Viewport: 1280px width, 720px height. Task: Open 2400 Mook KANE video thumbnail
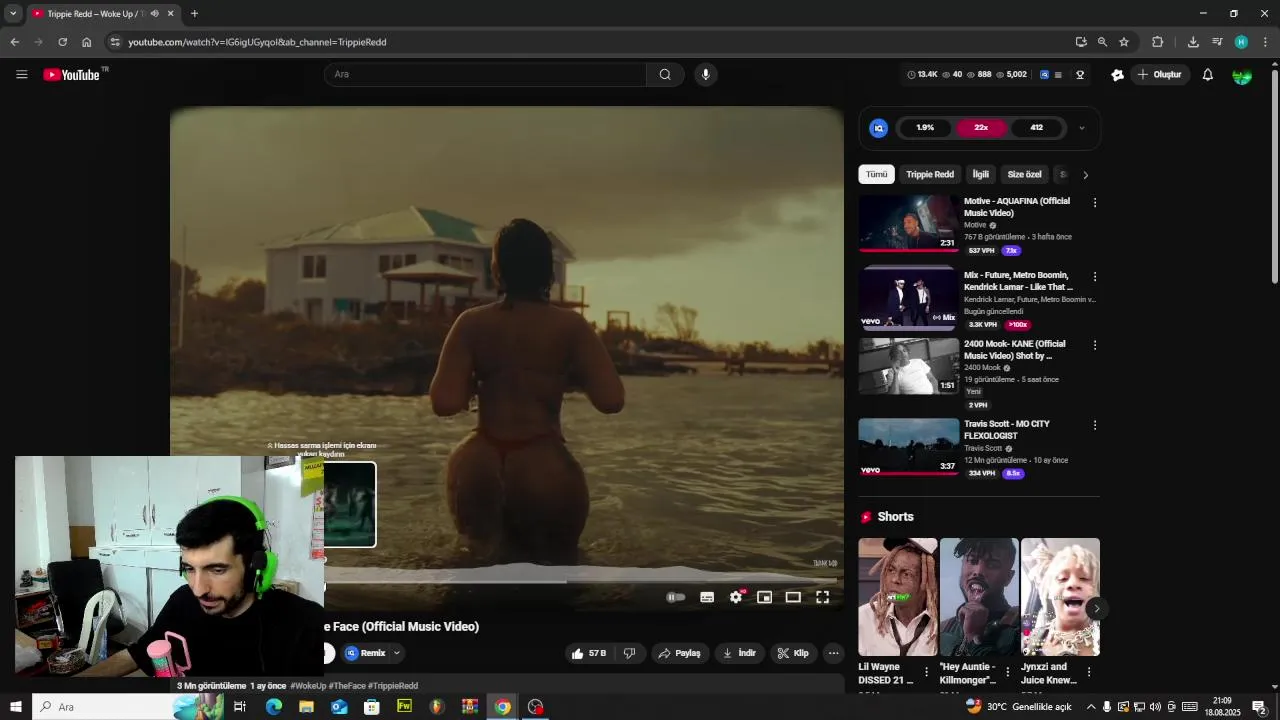pyautogui.click(x=908, y=366)
